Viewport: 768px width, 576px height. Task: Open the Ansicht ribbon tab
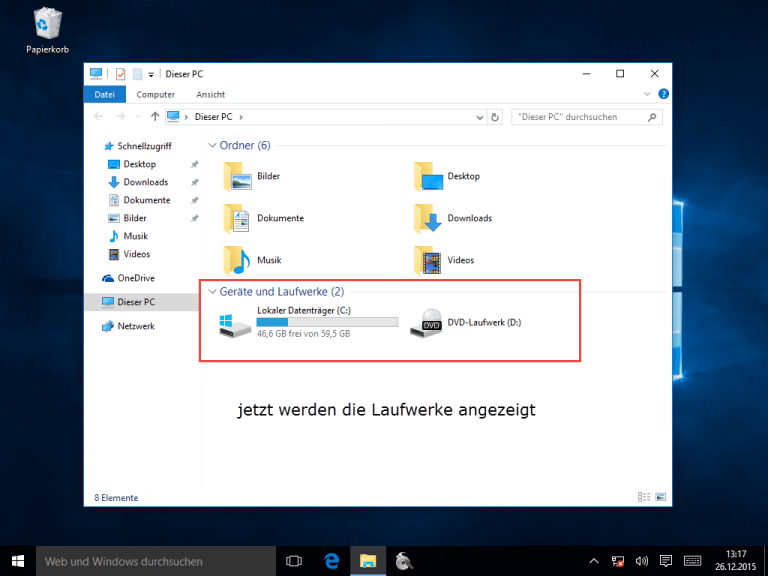[210, 95]
